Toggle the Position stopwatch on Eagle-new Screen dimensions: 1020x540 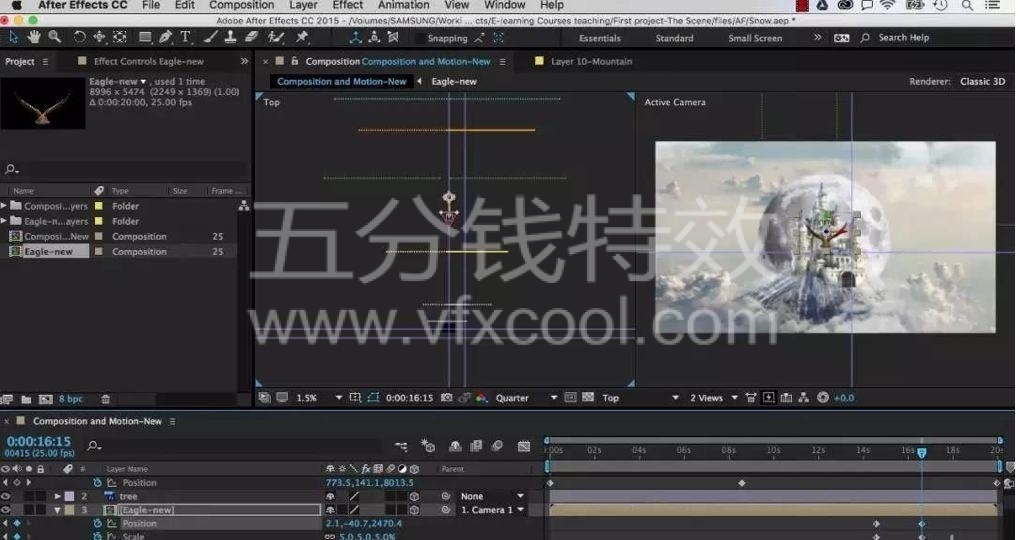pos(98,523)
